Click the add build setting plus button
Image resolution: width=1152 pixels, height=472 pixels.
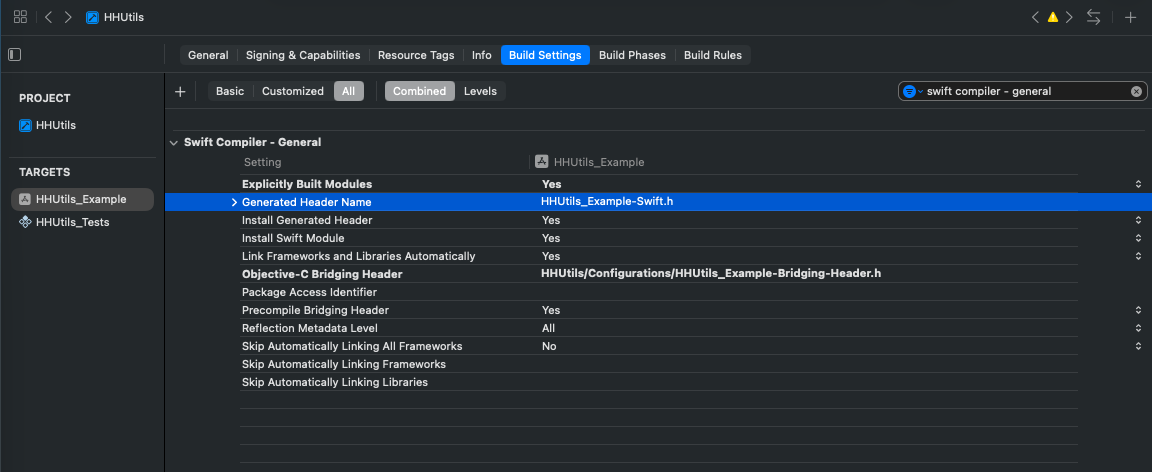pyautogui.click(x=180, y=91)
